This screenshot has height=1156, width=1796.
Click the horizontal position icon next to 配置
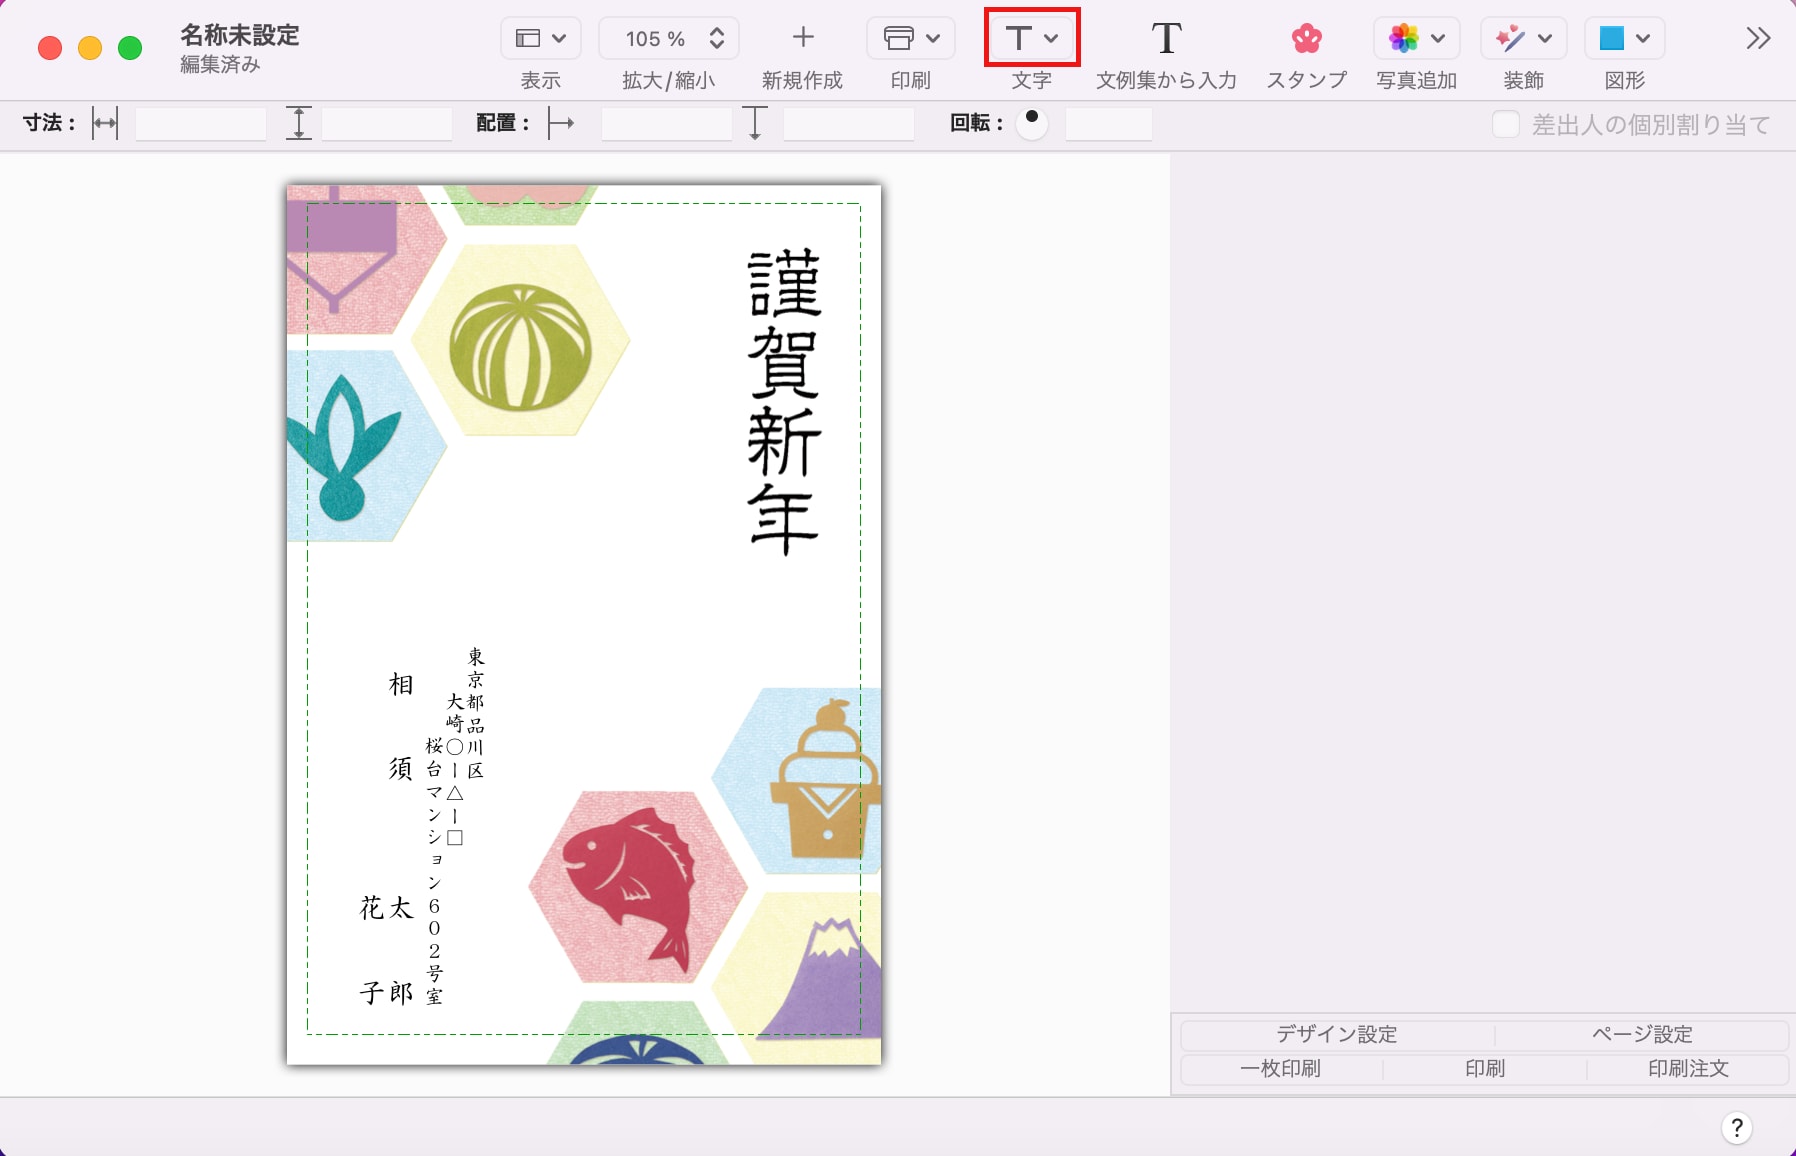coord(561,124)
